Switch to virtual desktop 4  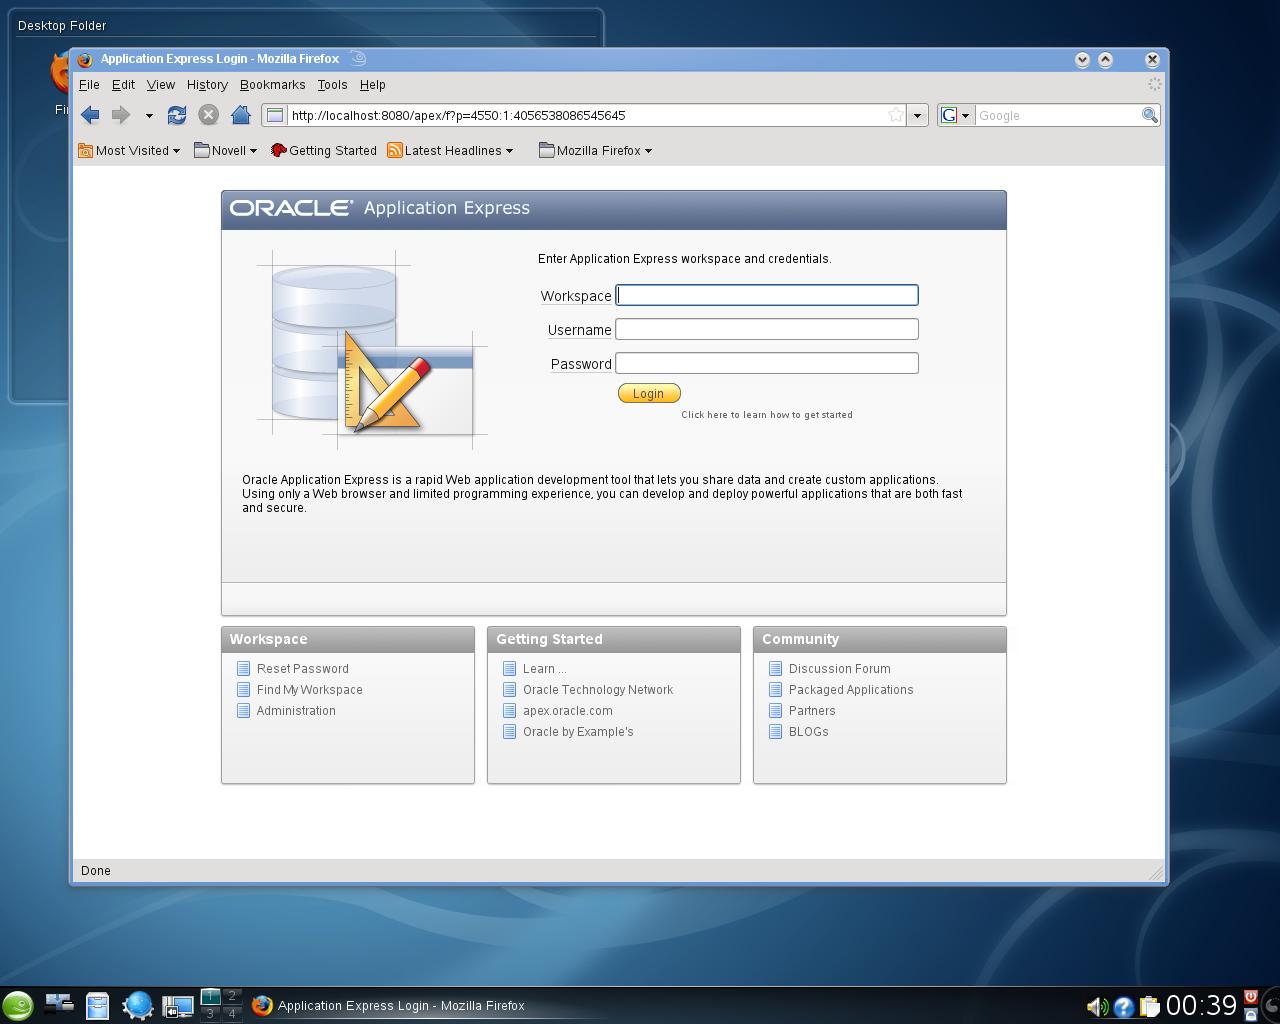click(232, 1013)
